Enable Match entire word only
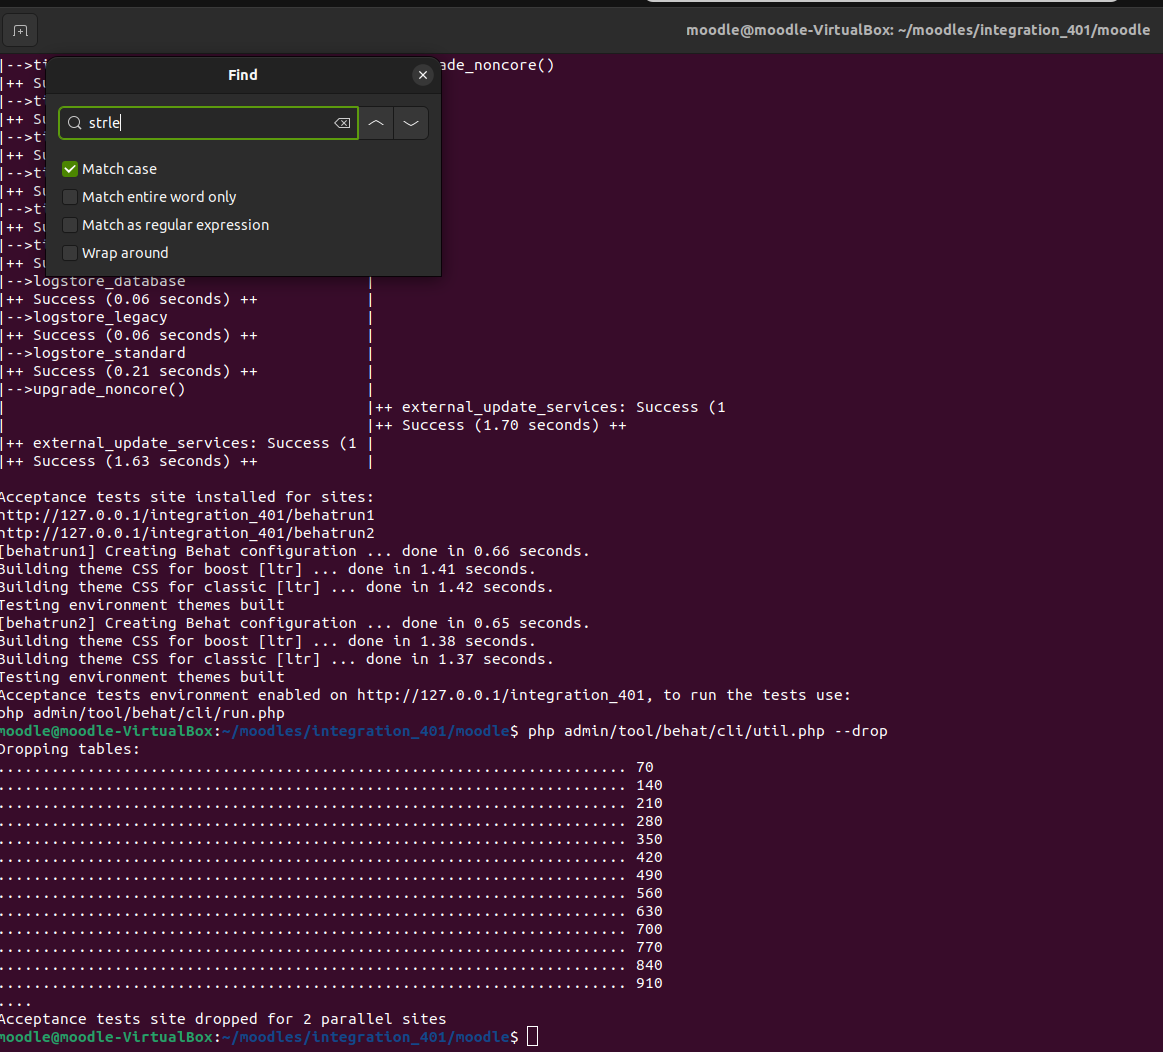Image resolution: width=1163 pixels, height=1052 pixels. [70, 197]
